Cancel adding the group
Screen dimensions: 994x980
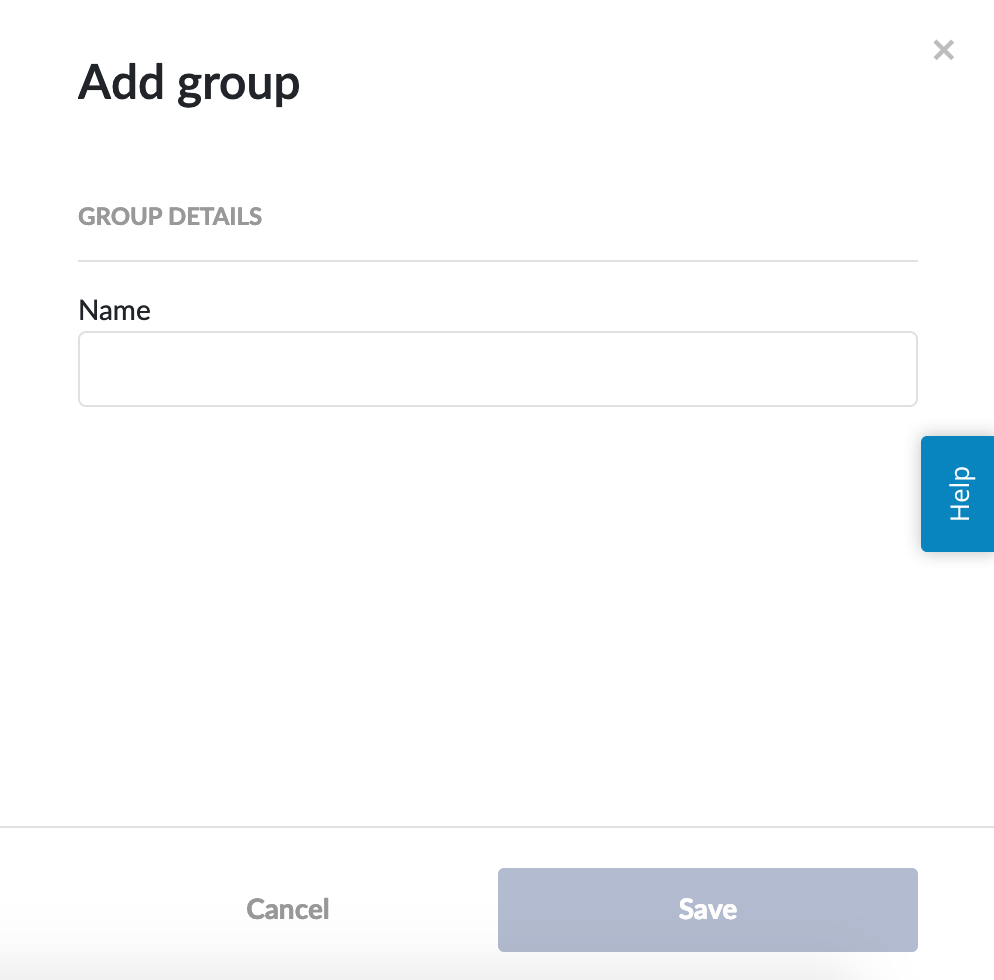click(288, 909)
